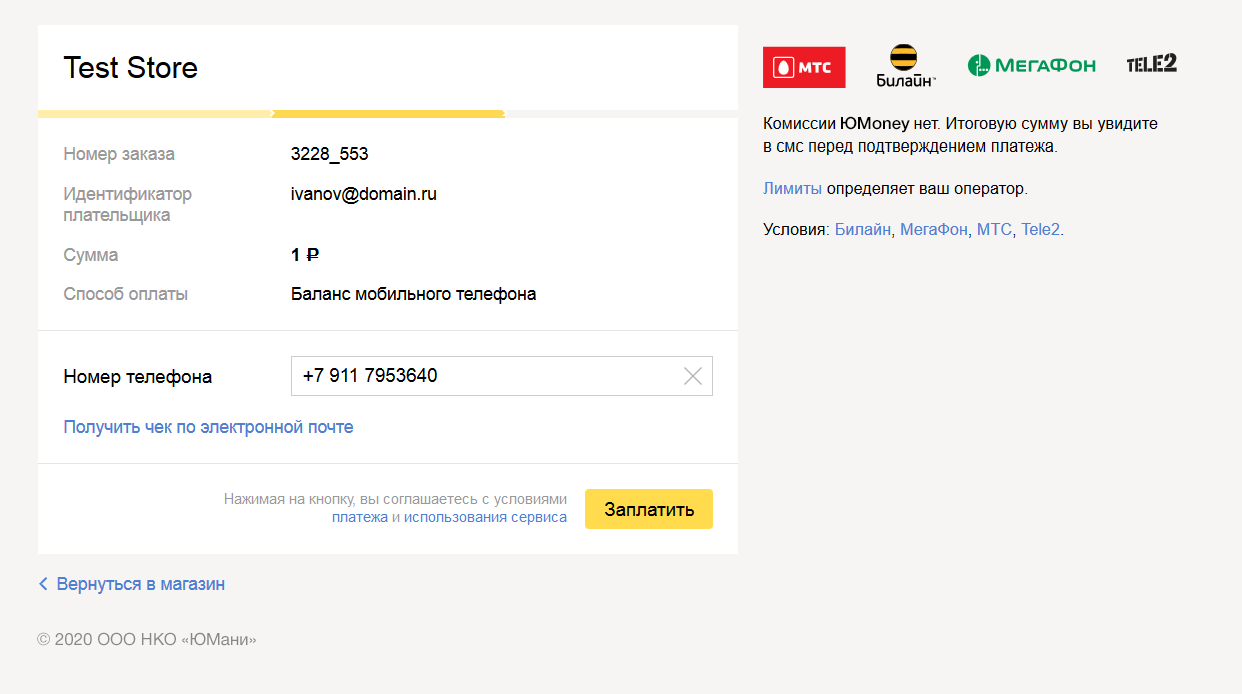The image size is (1242, 694).
Task: Click the Tele2 operator logo
Action: (1151, 63)
